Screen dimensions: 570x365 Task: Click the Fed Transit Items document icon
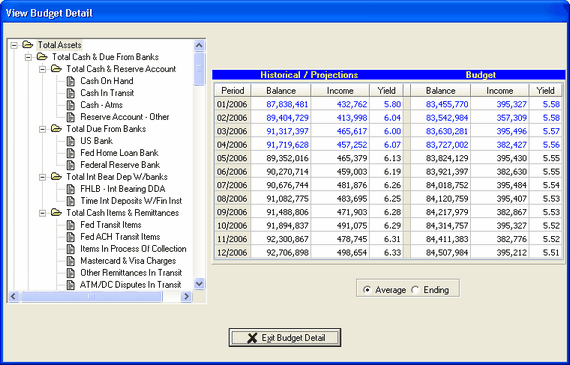[x=71, y=225]
